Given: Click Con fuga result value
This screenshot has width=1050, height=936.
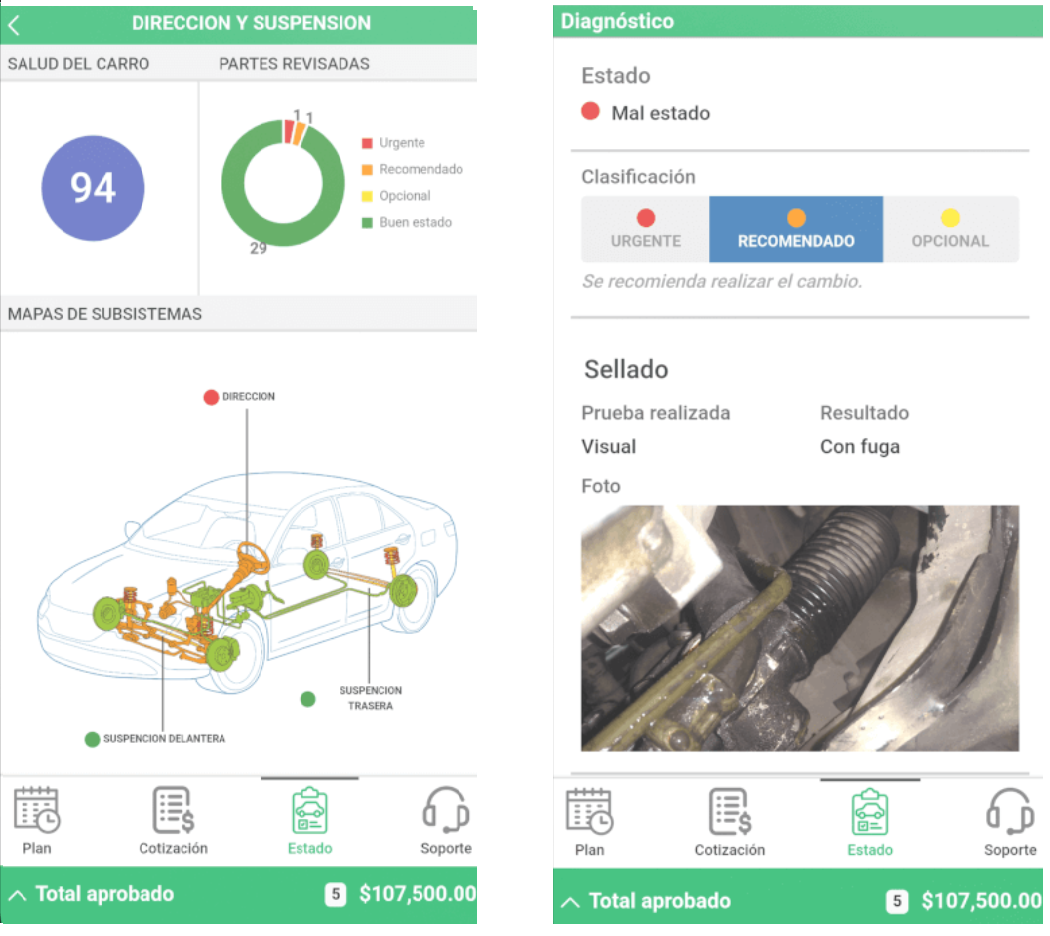Looking at the screenshot, I should tap(860, 447).
